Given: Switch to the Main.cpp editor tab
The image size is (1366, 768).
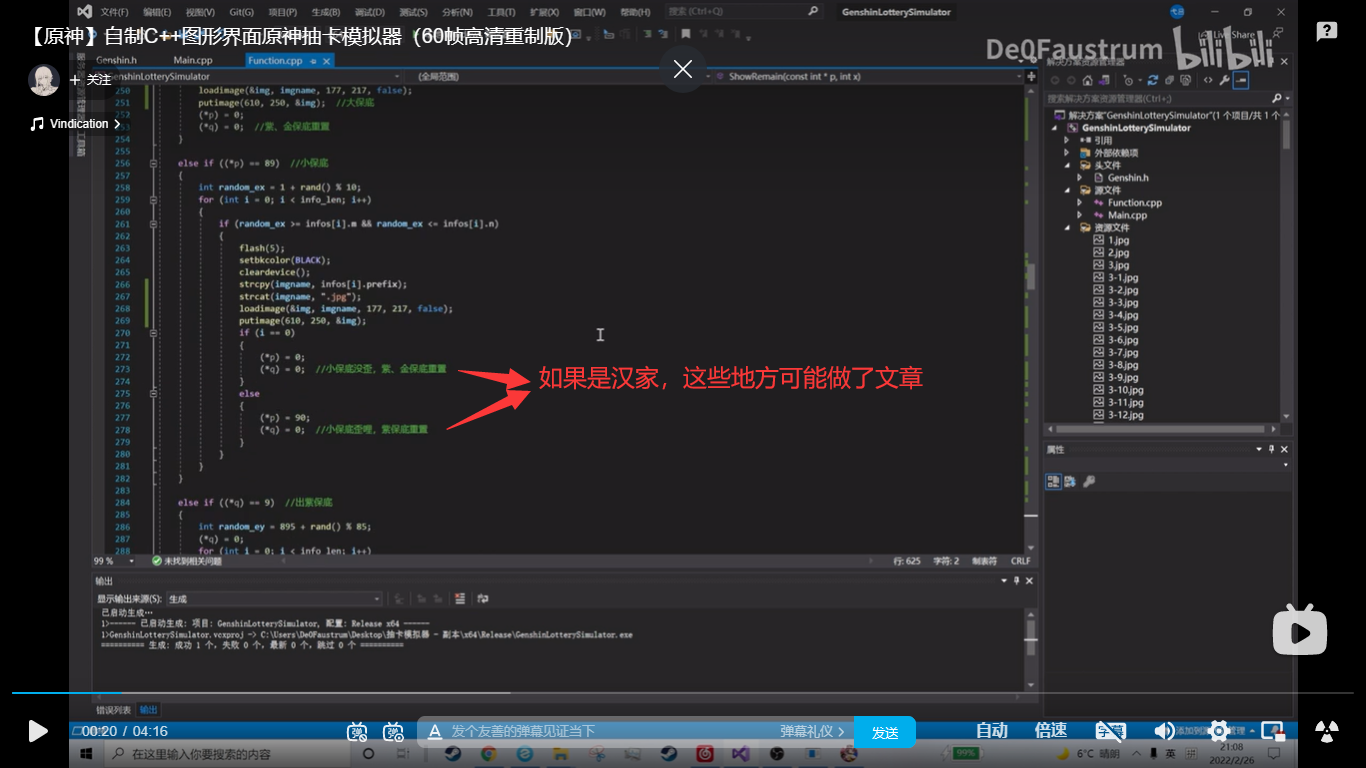Looking at the screenshot, I should tap(193, 61).
